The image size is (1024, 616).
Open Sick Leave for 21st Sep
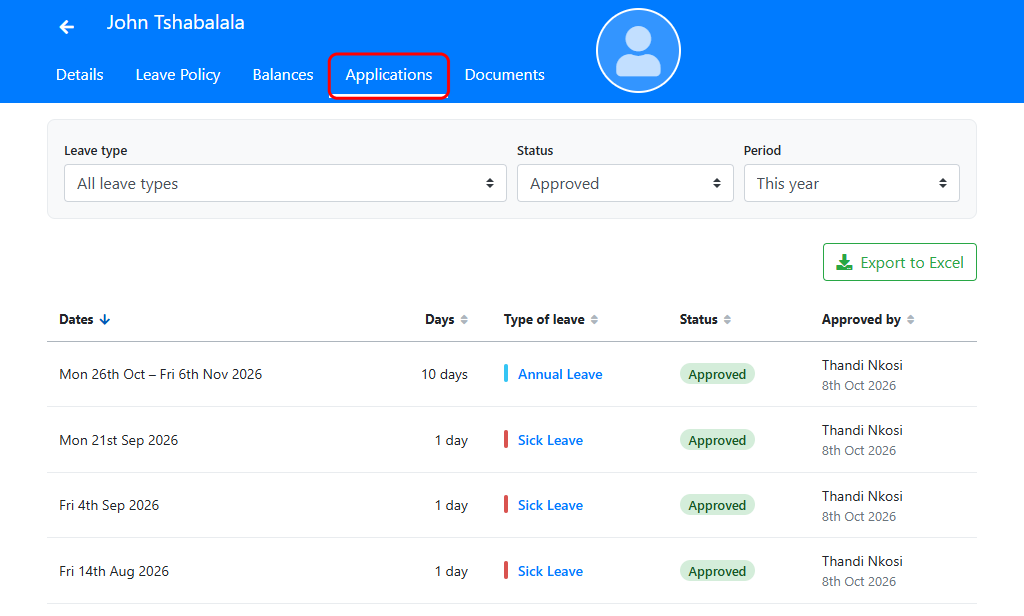551,440
